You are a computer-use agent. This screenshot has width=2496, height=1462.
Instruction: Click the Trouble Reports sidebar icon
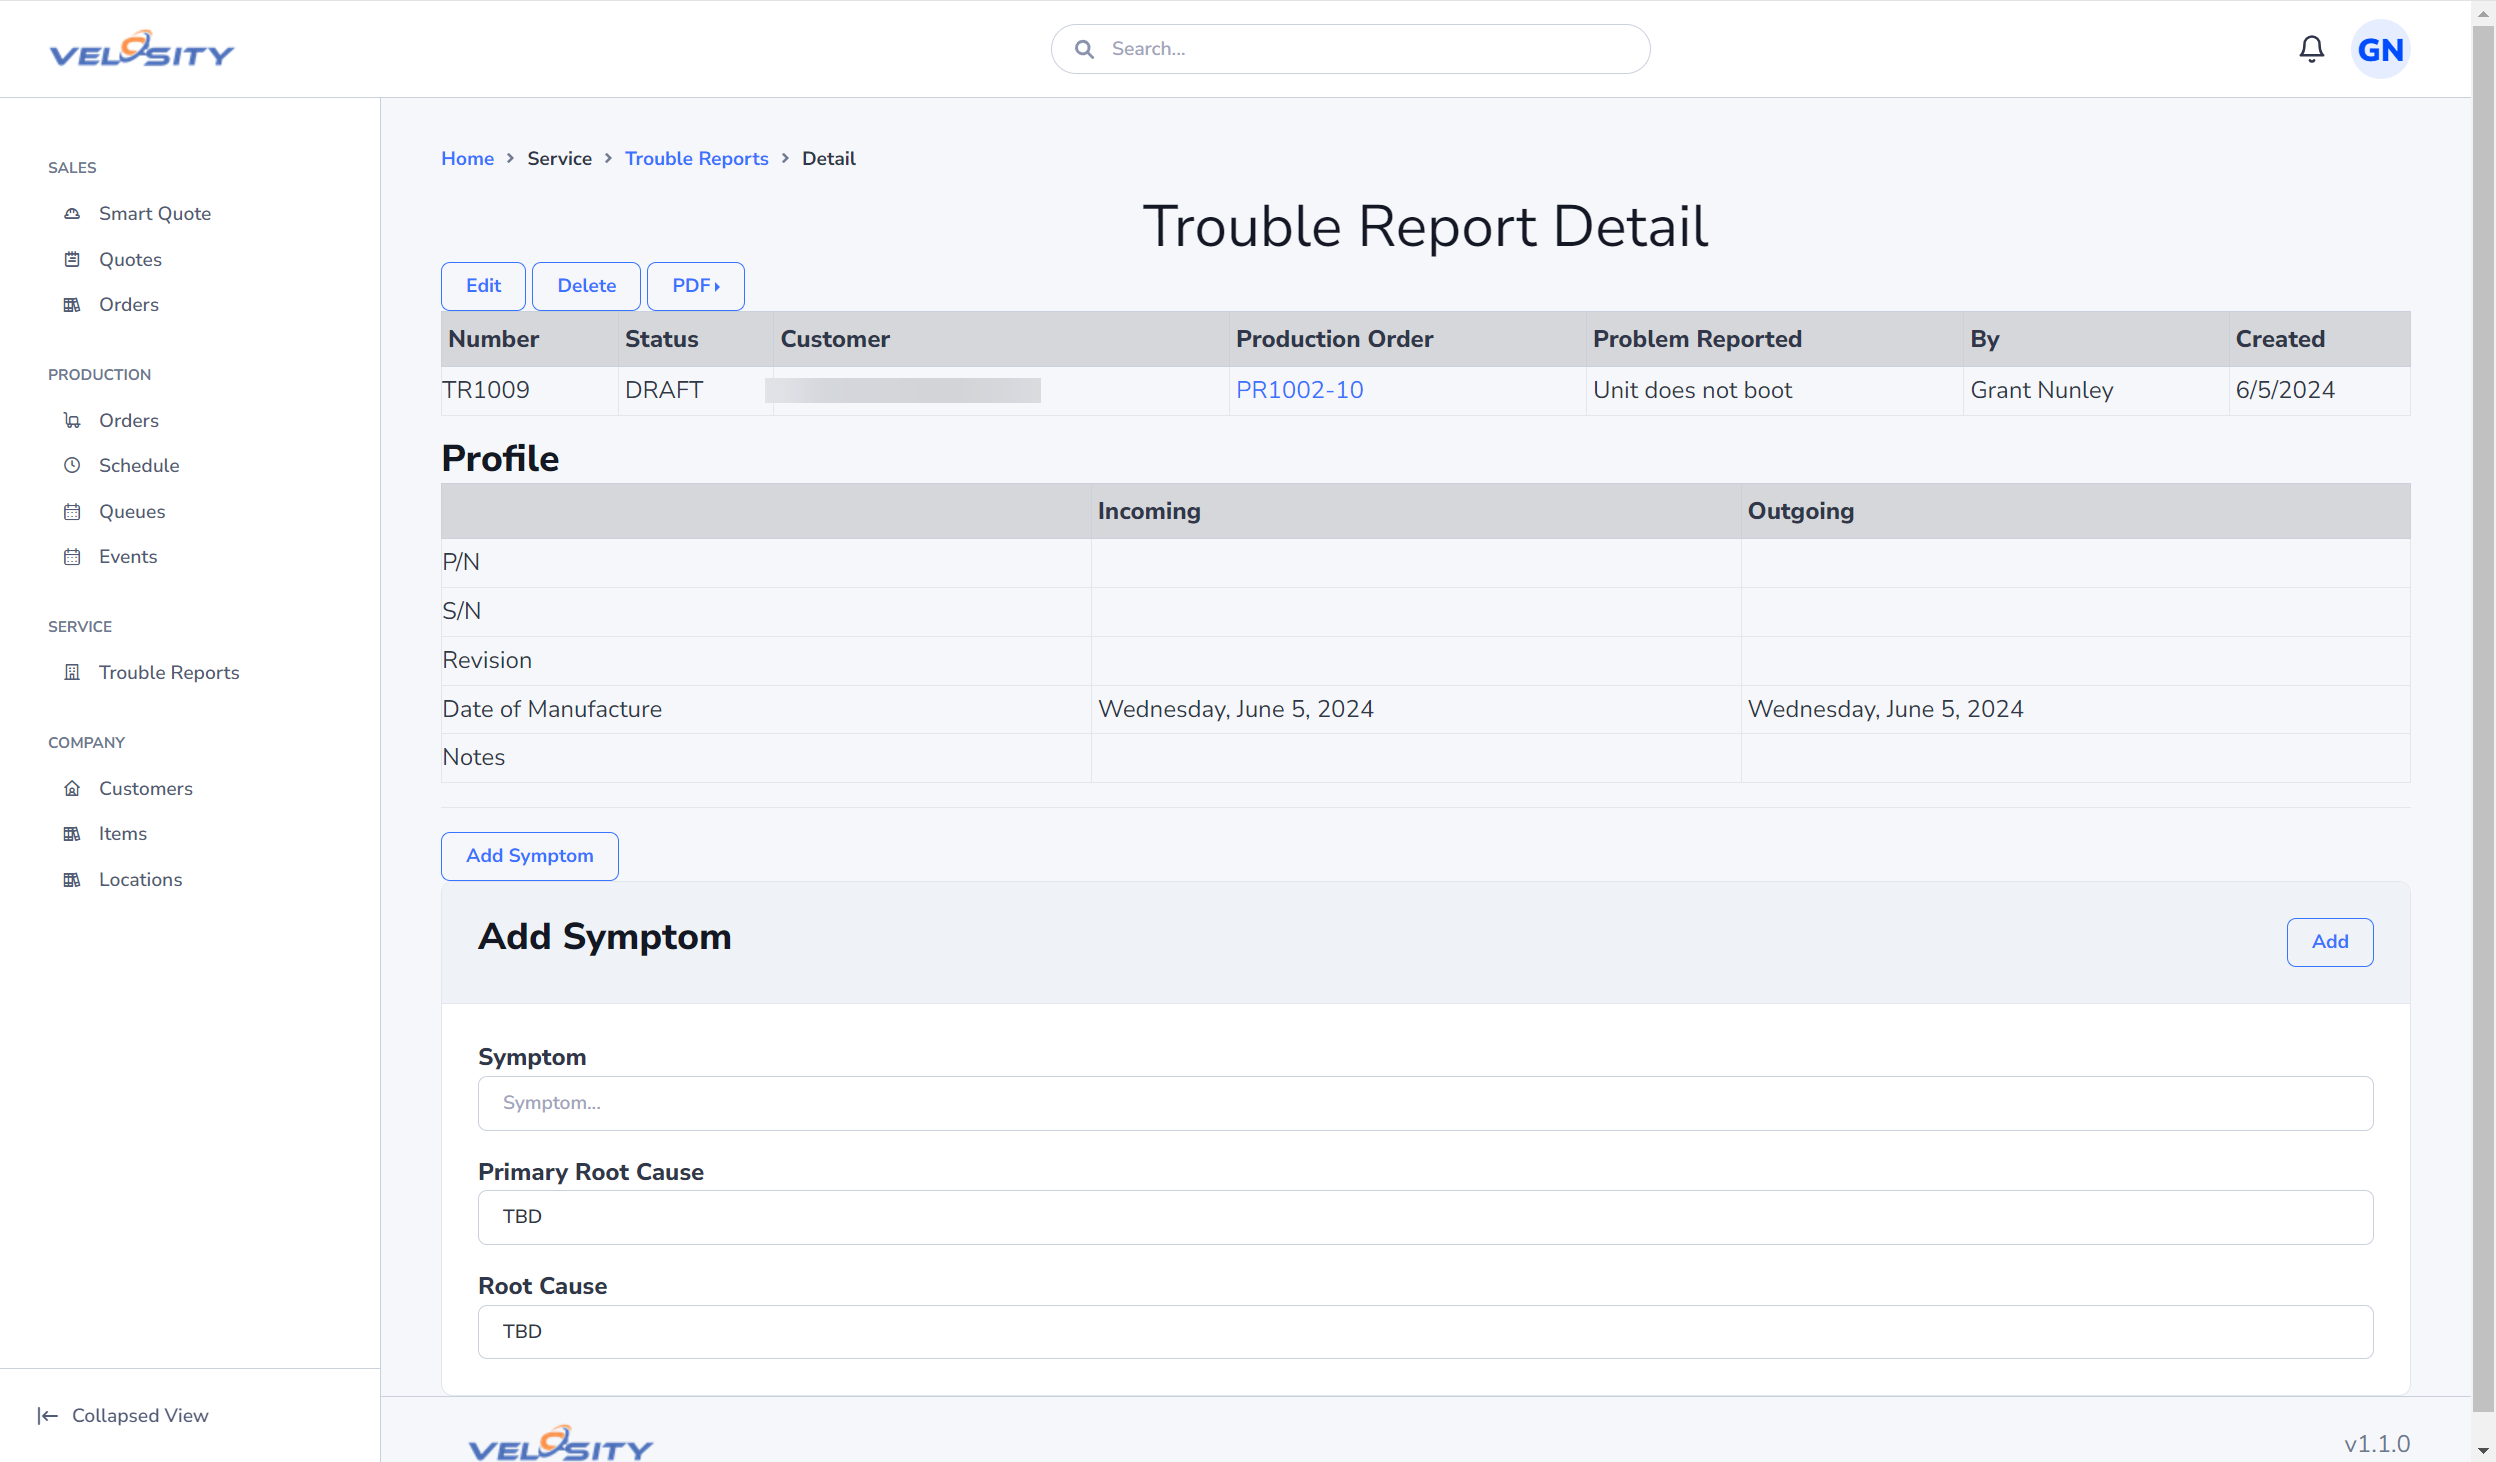click(72, 673)
